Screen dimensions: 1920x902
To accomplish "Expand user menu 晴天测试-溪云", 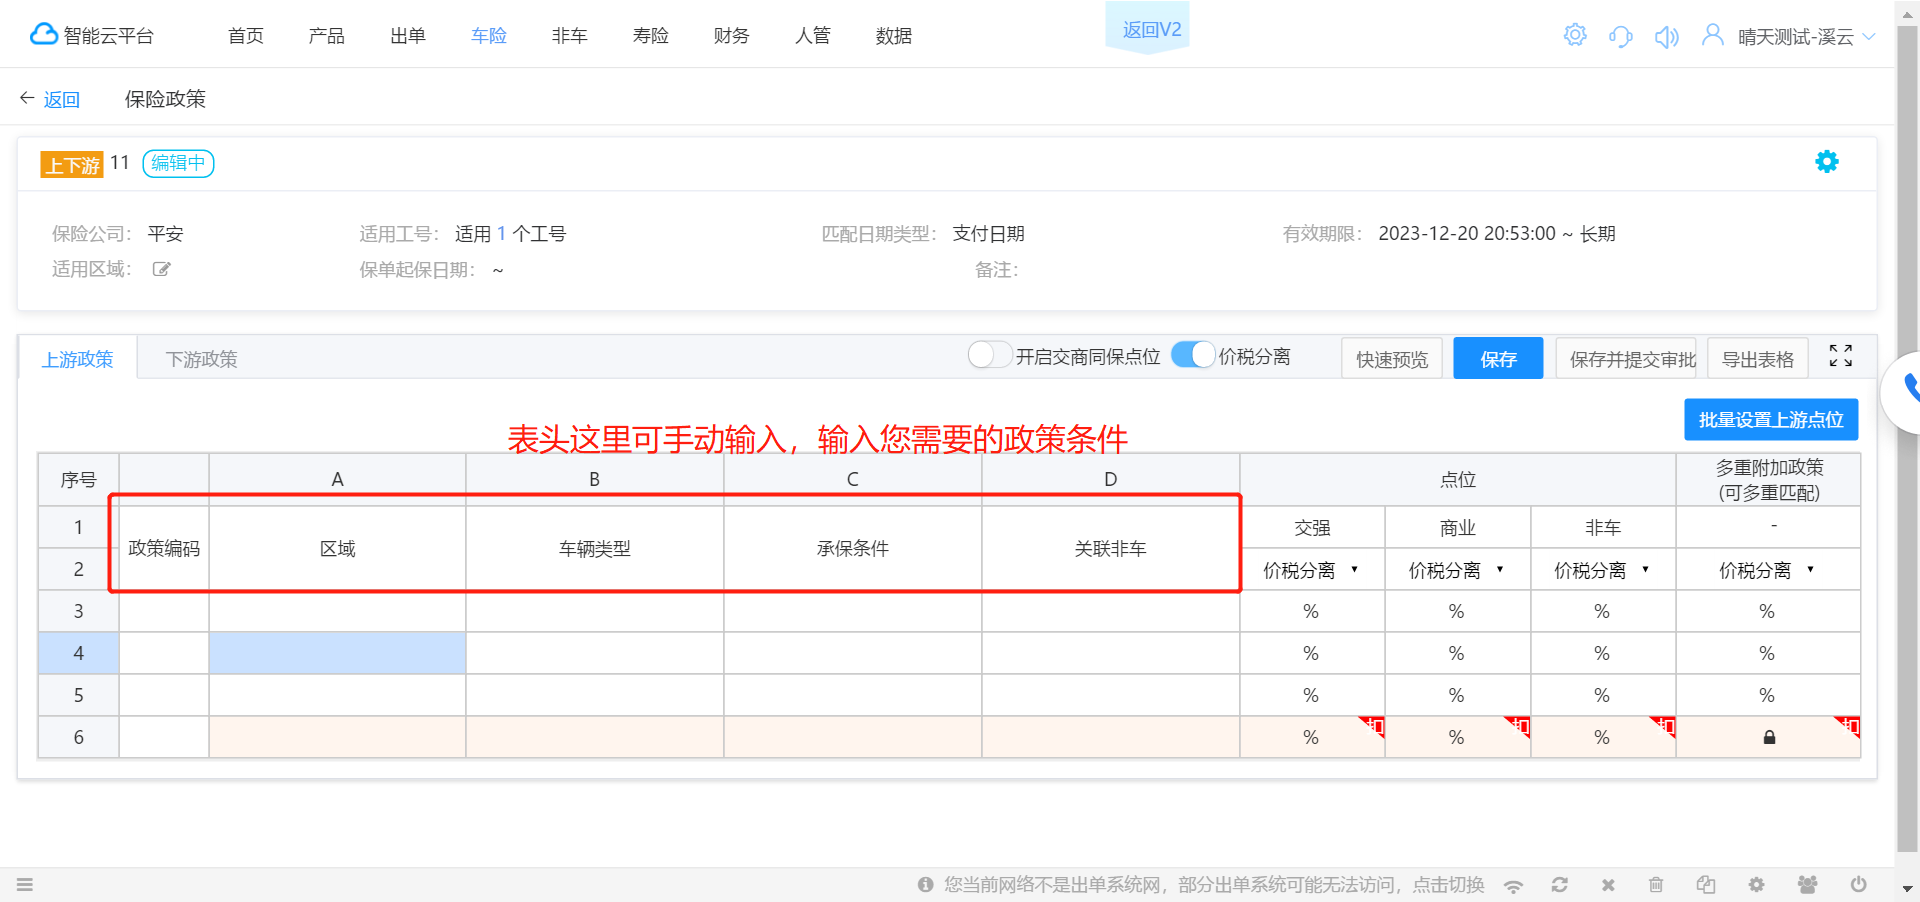I will pos(1806,37).
